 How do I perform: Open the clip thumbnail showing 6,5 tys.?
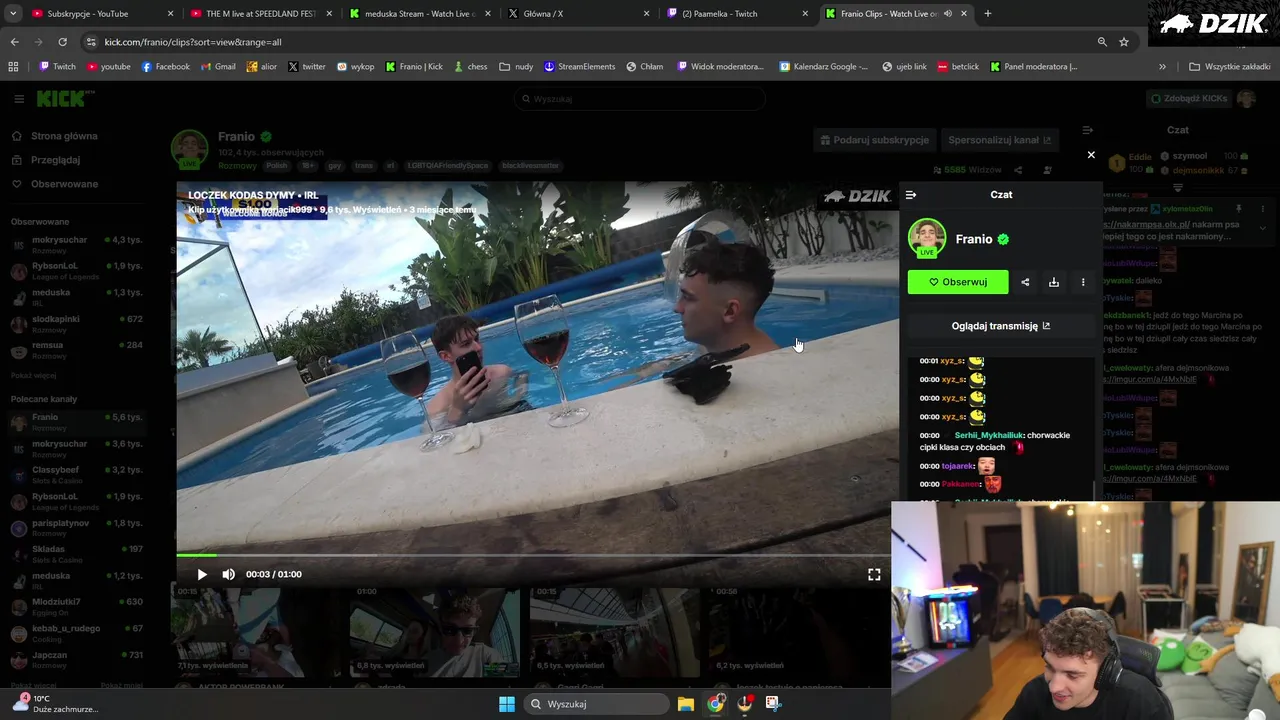tap(614, 632)
